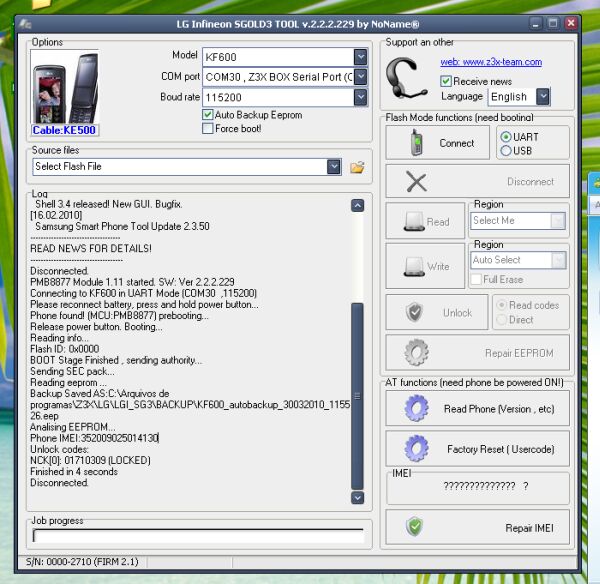The height and width of the screenshot is (584, 600).
Task: Click 'READ NEWS FOR DETAILS!' log line
Action: tap(91, 248)
